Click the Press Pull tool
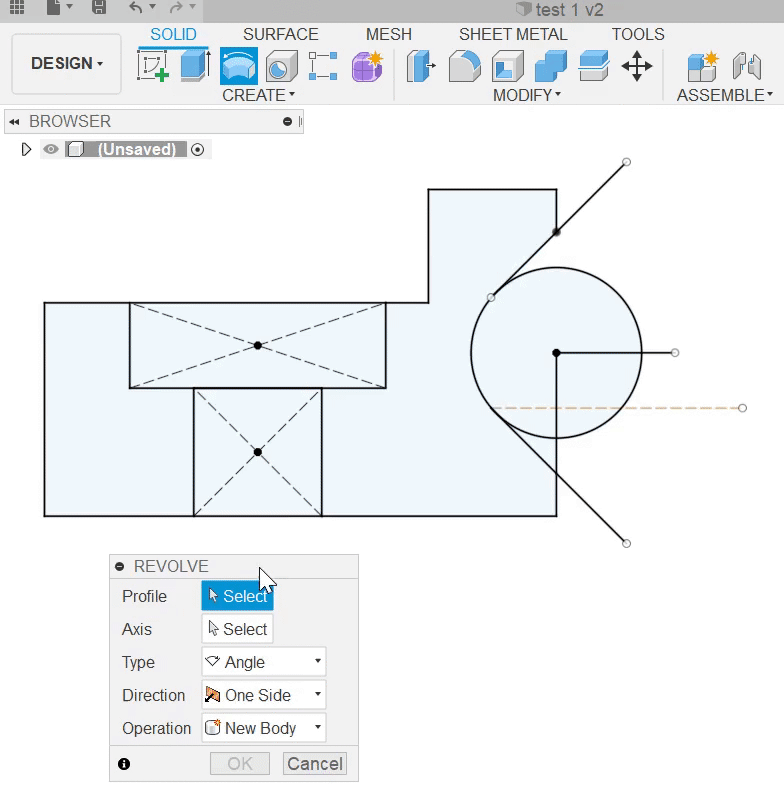The width and height of the screenshot is (784, 788). pos(421,66)
